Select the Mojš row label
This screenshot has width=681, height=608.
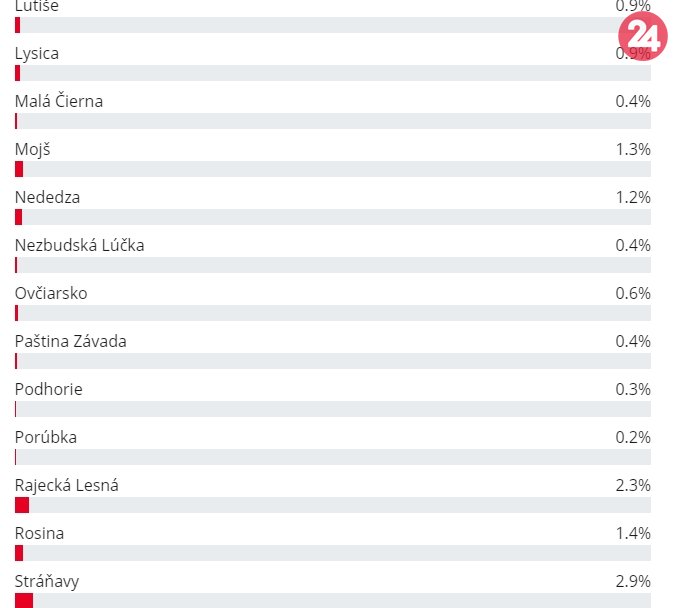coord(33,149)
